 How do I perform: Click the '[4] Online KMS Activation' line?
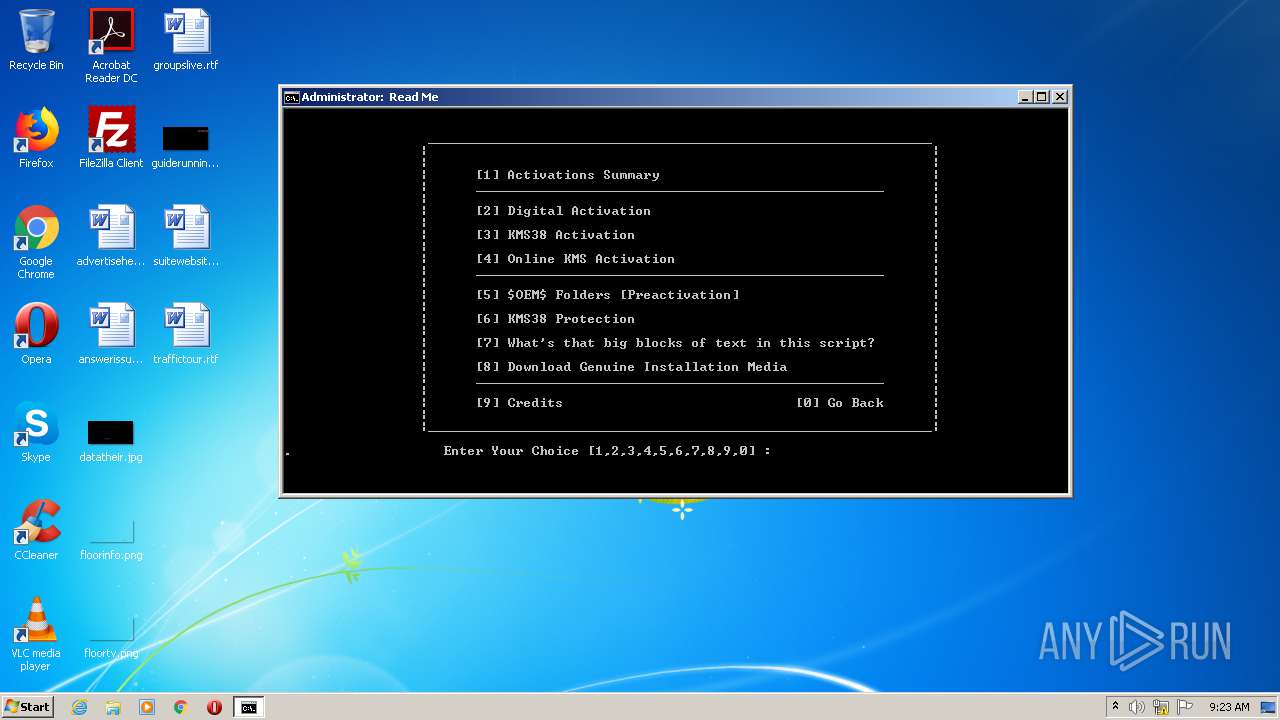tap(575, 259)
